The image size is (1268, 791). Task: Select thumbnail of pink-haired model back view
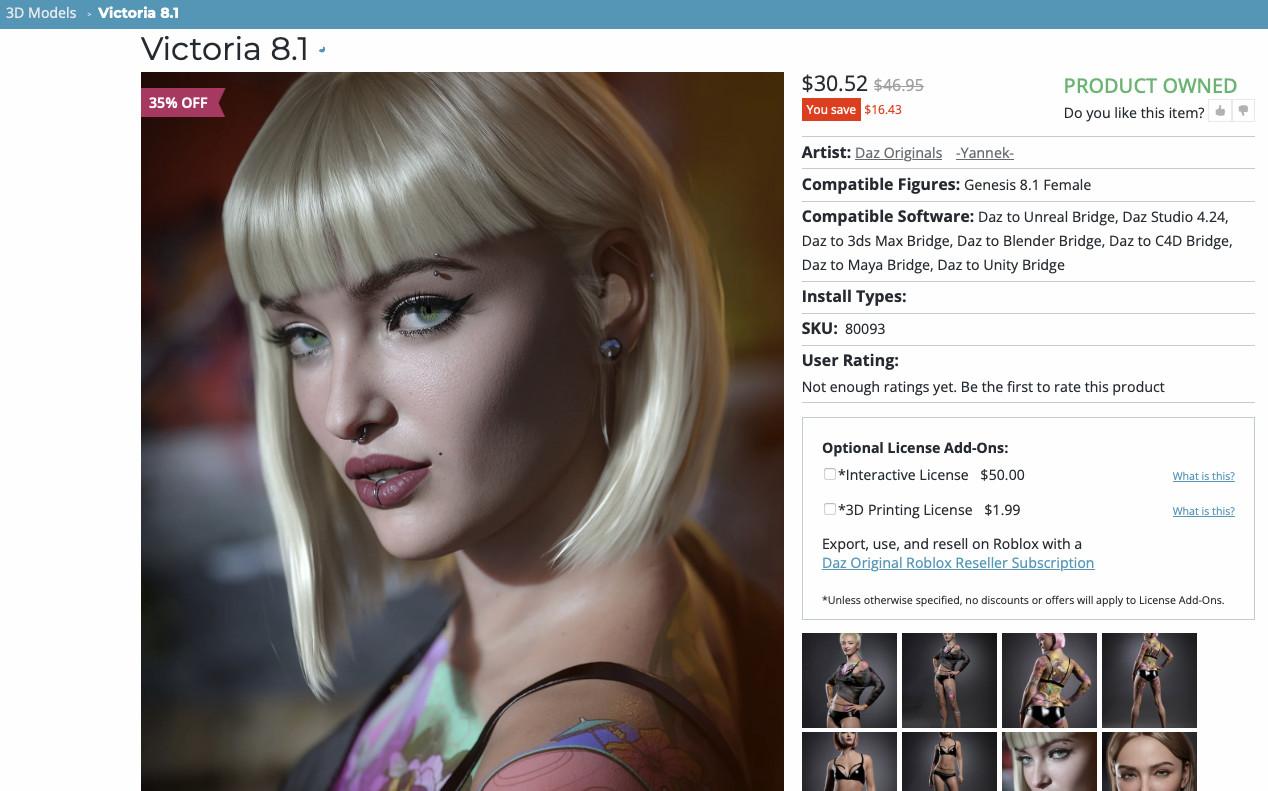pos(1049,680)
